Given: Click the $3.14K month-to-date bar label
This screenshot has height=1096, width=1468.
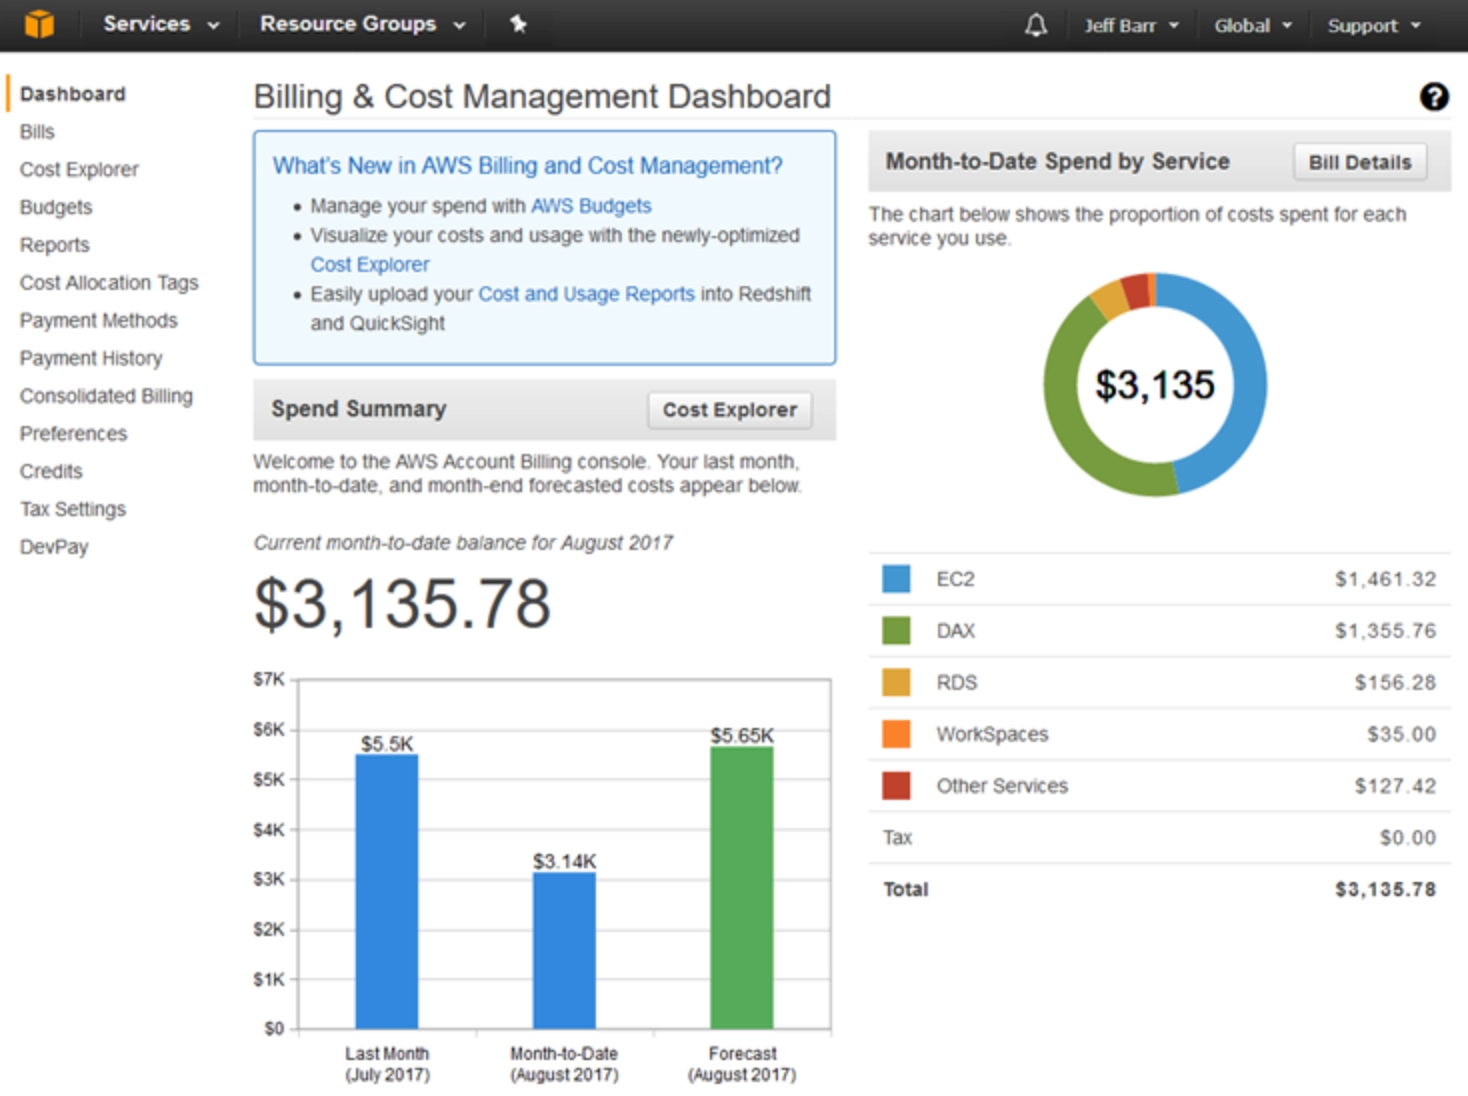Looking at the screenshot, I should tap(564, 862).
